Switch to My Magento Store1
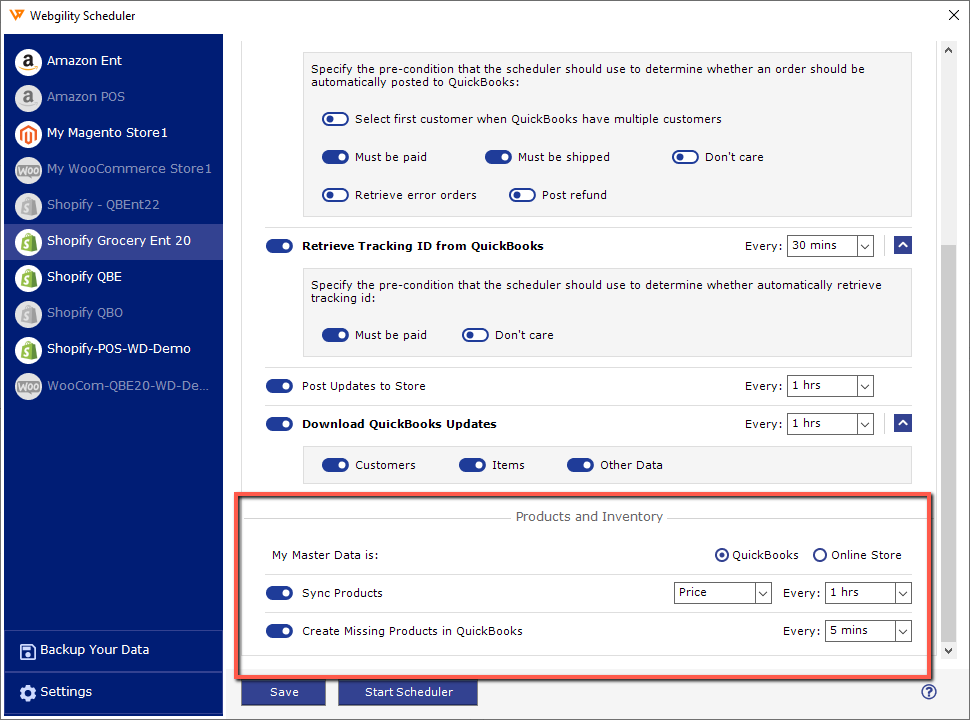Image resolution: width=970 pixels, height=720 pixels. (x=114, y=134)
